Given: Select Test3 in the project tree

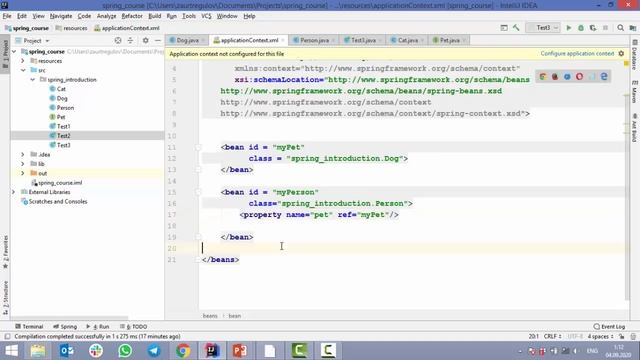Looking at the screenshot, I should 64,145.
